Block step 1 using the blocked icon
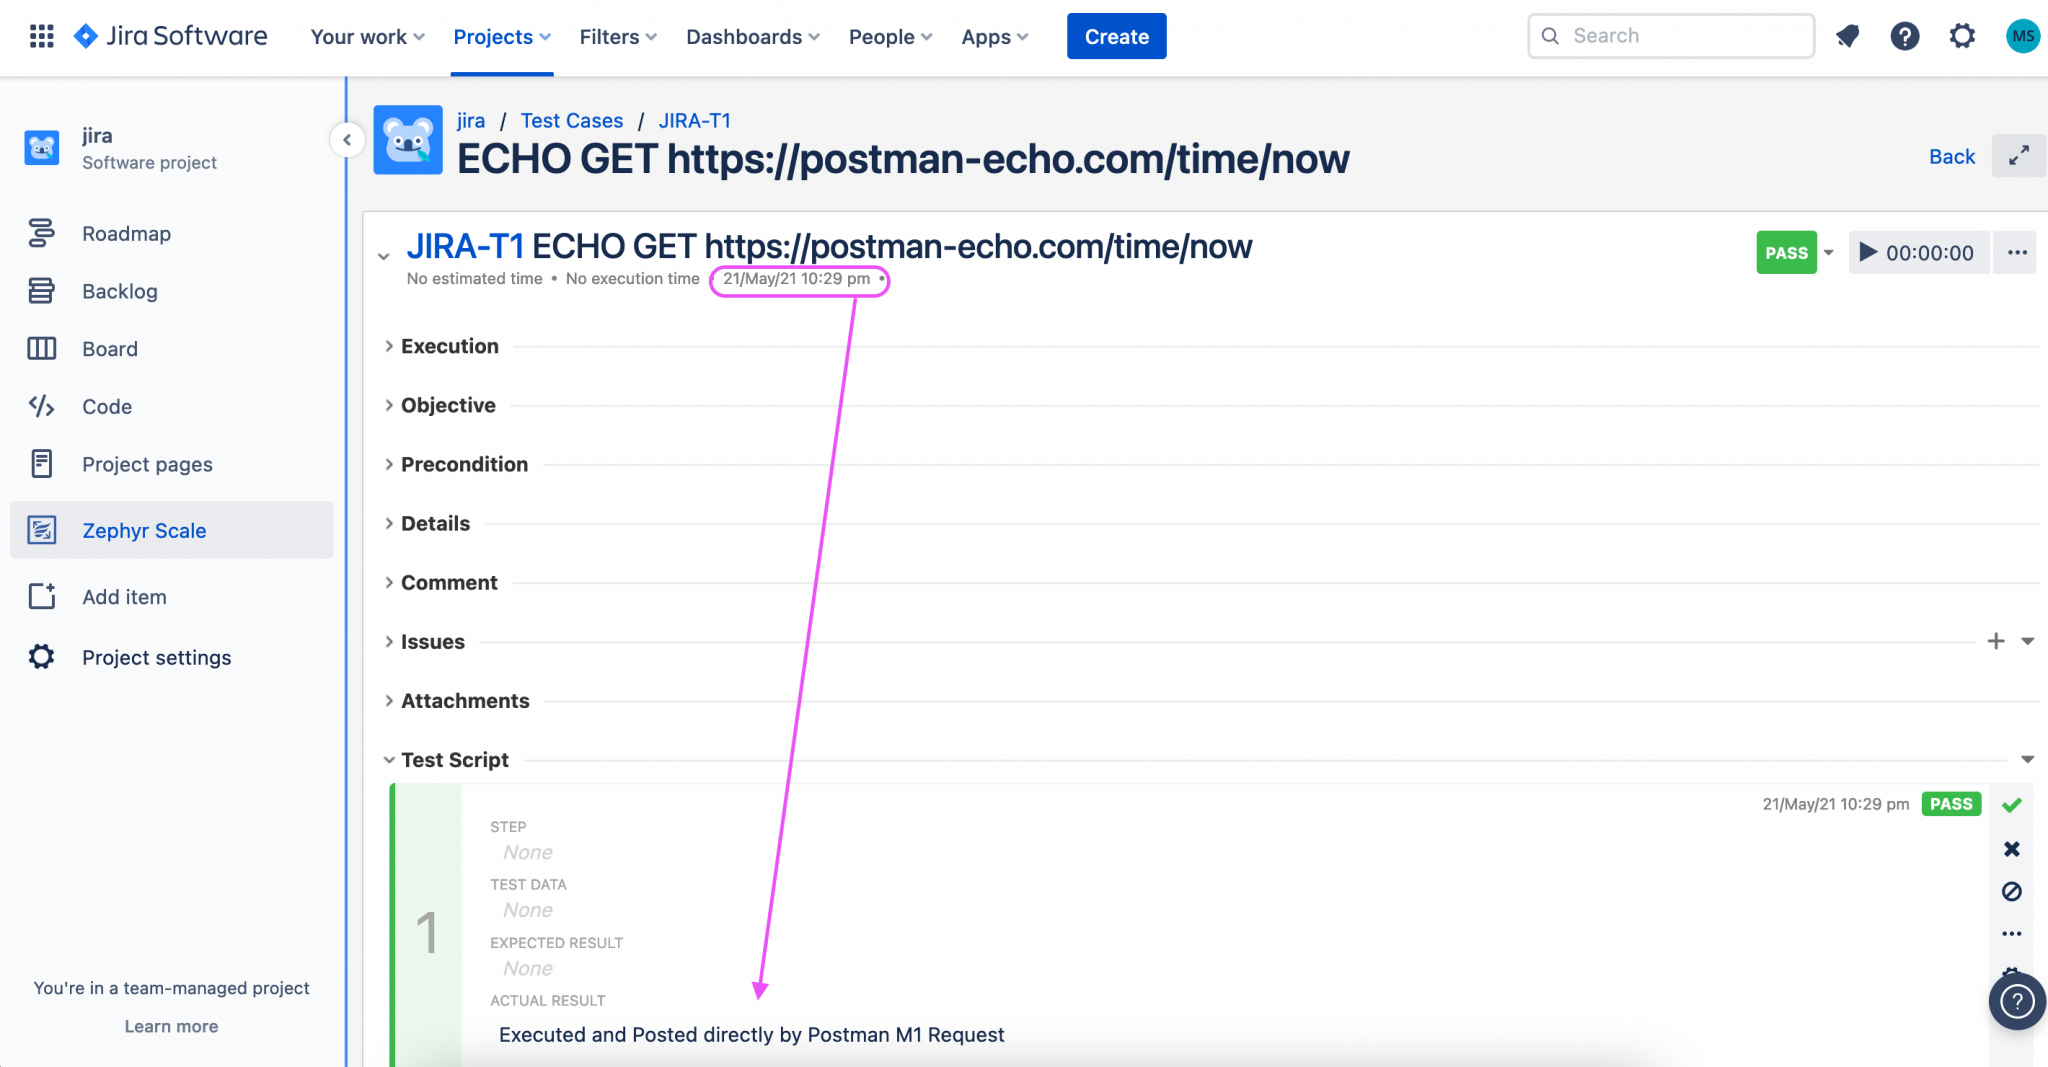Screen dimensions: 2048x1067 point(2012,891)
